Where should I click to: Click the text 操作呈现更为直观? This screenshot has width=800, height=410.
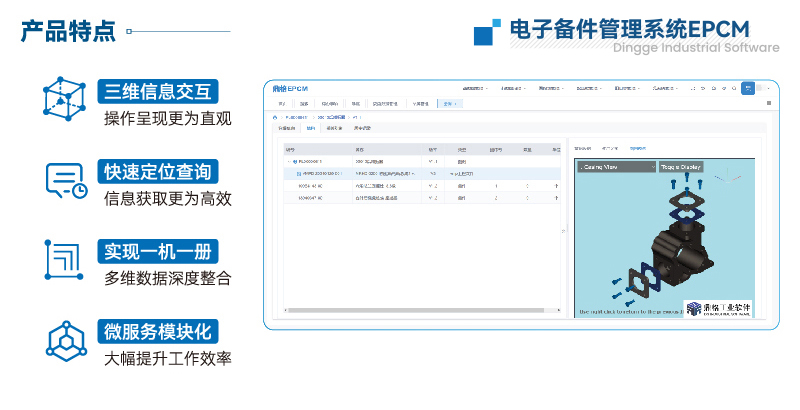click(x=167, y=118)
